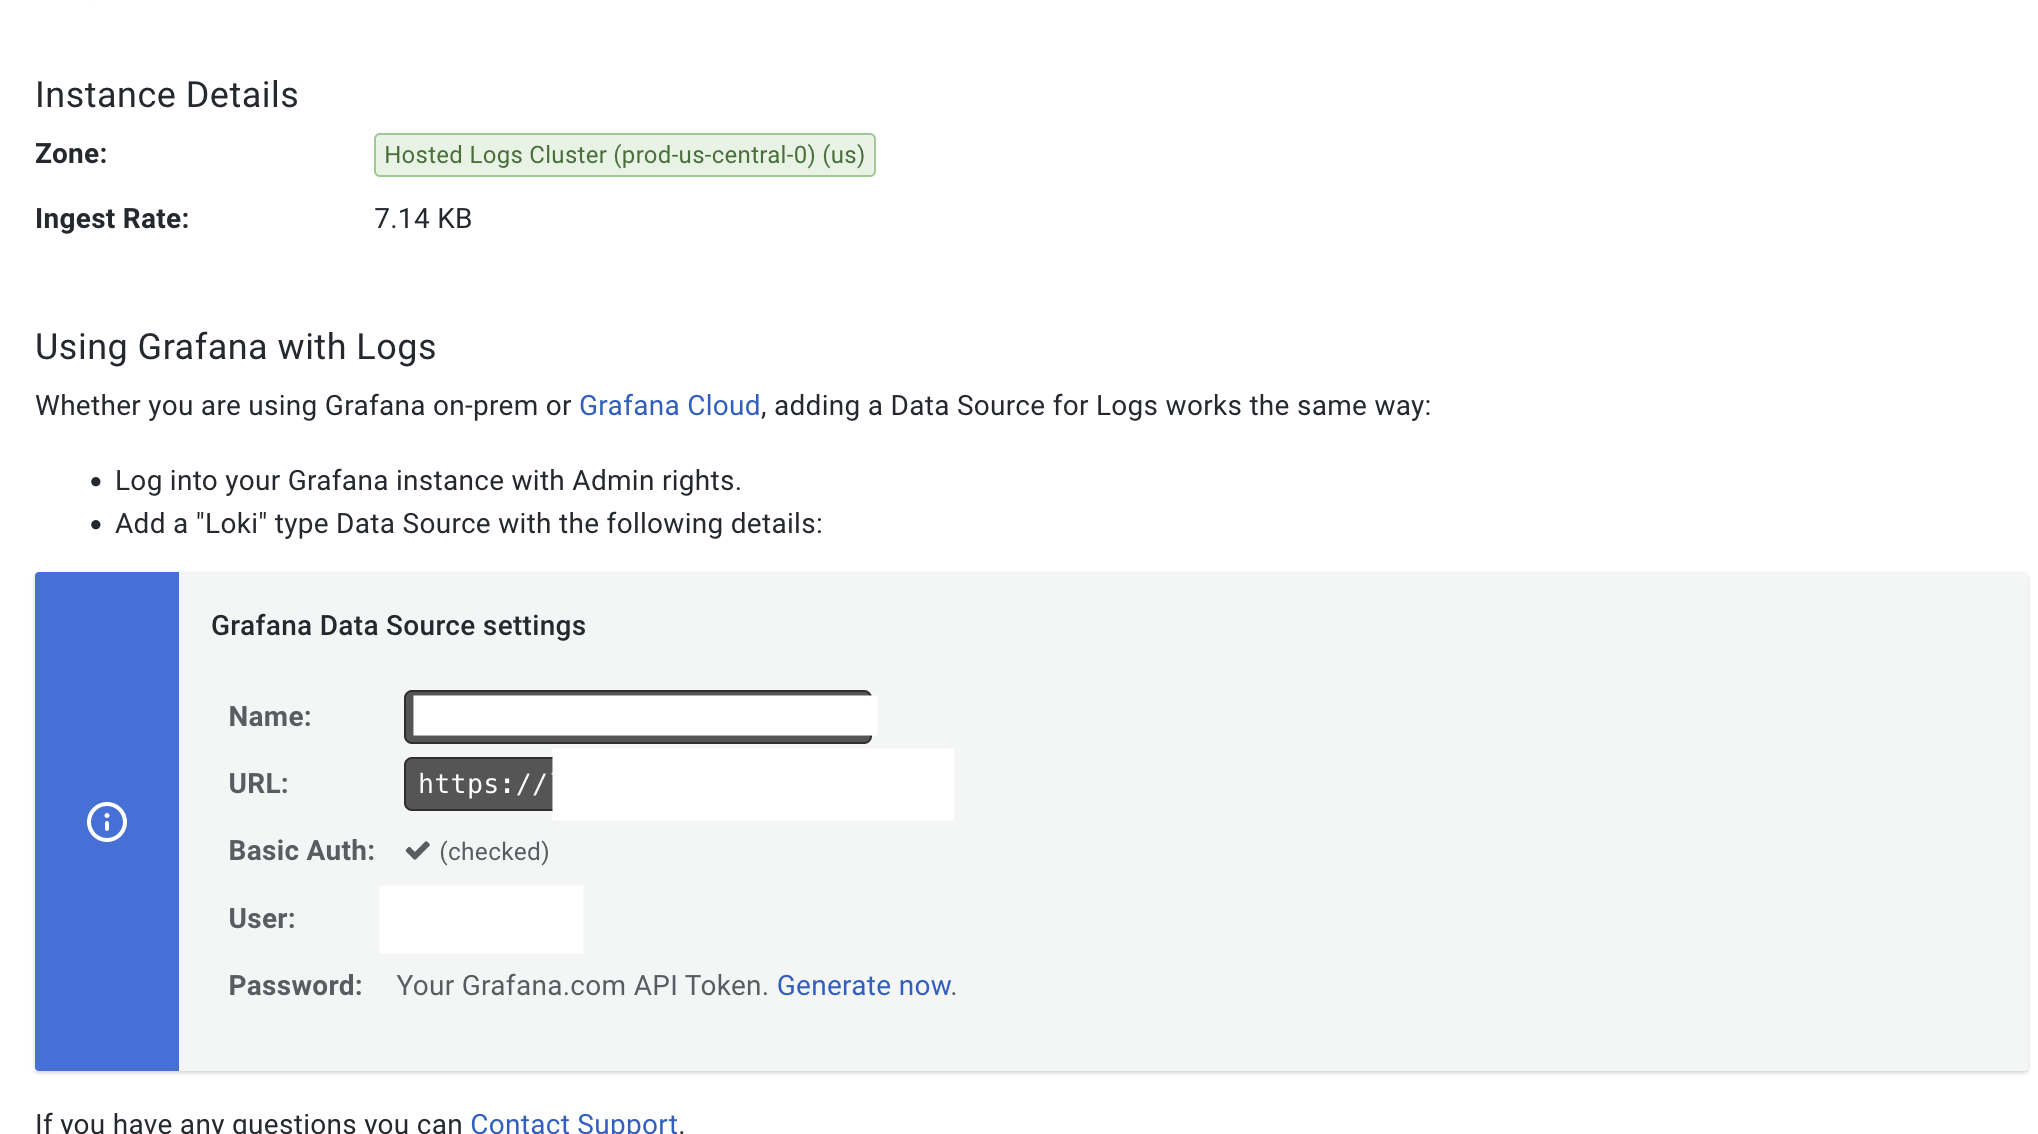This screenshot has height=1134, width=2038.
Task: Click the info circle icon in blue bar
Action: [x=107, y=822]
